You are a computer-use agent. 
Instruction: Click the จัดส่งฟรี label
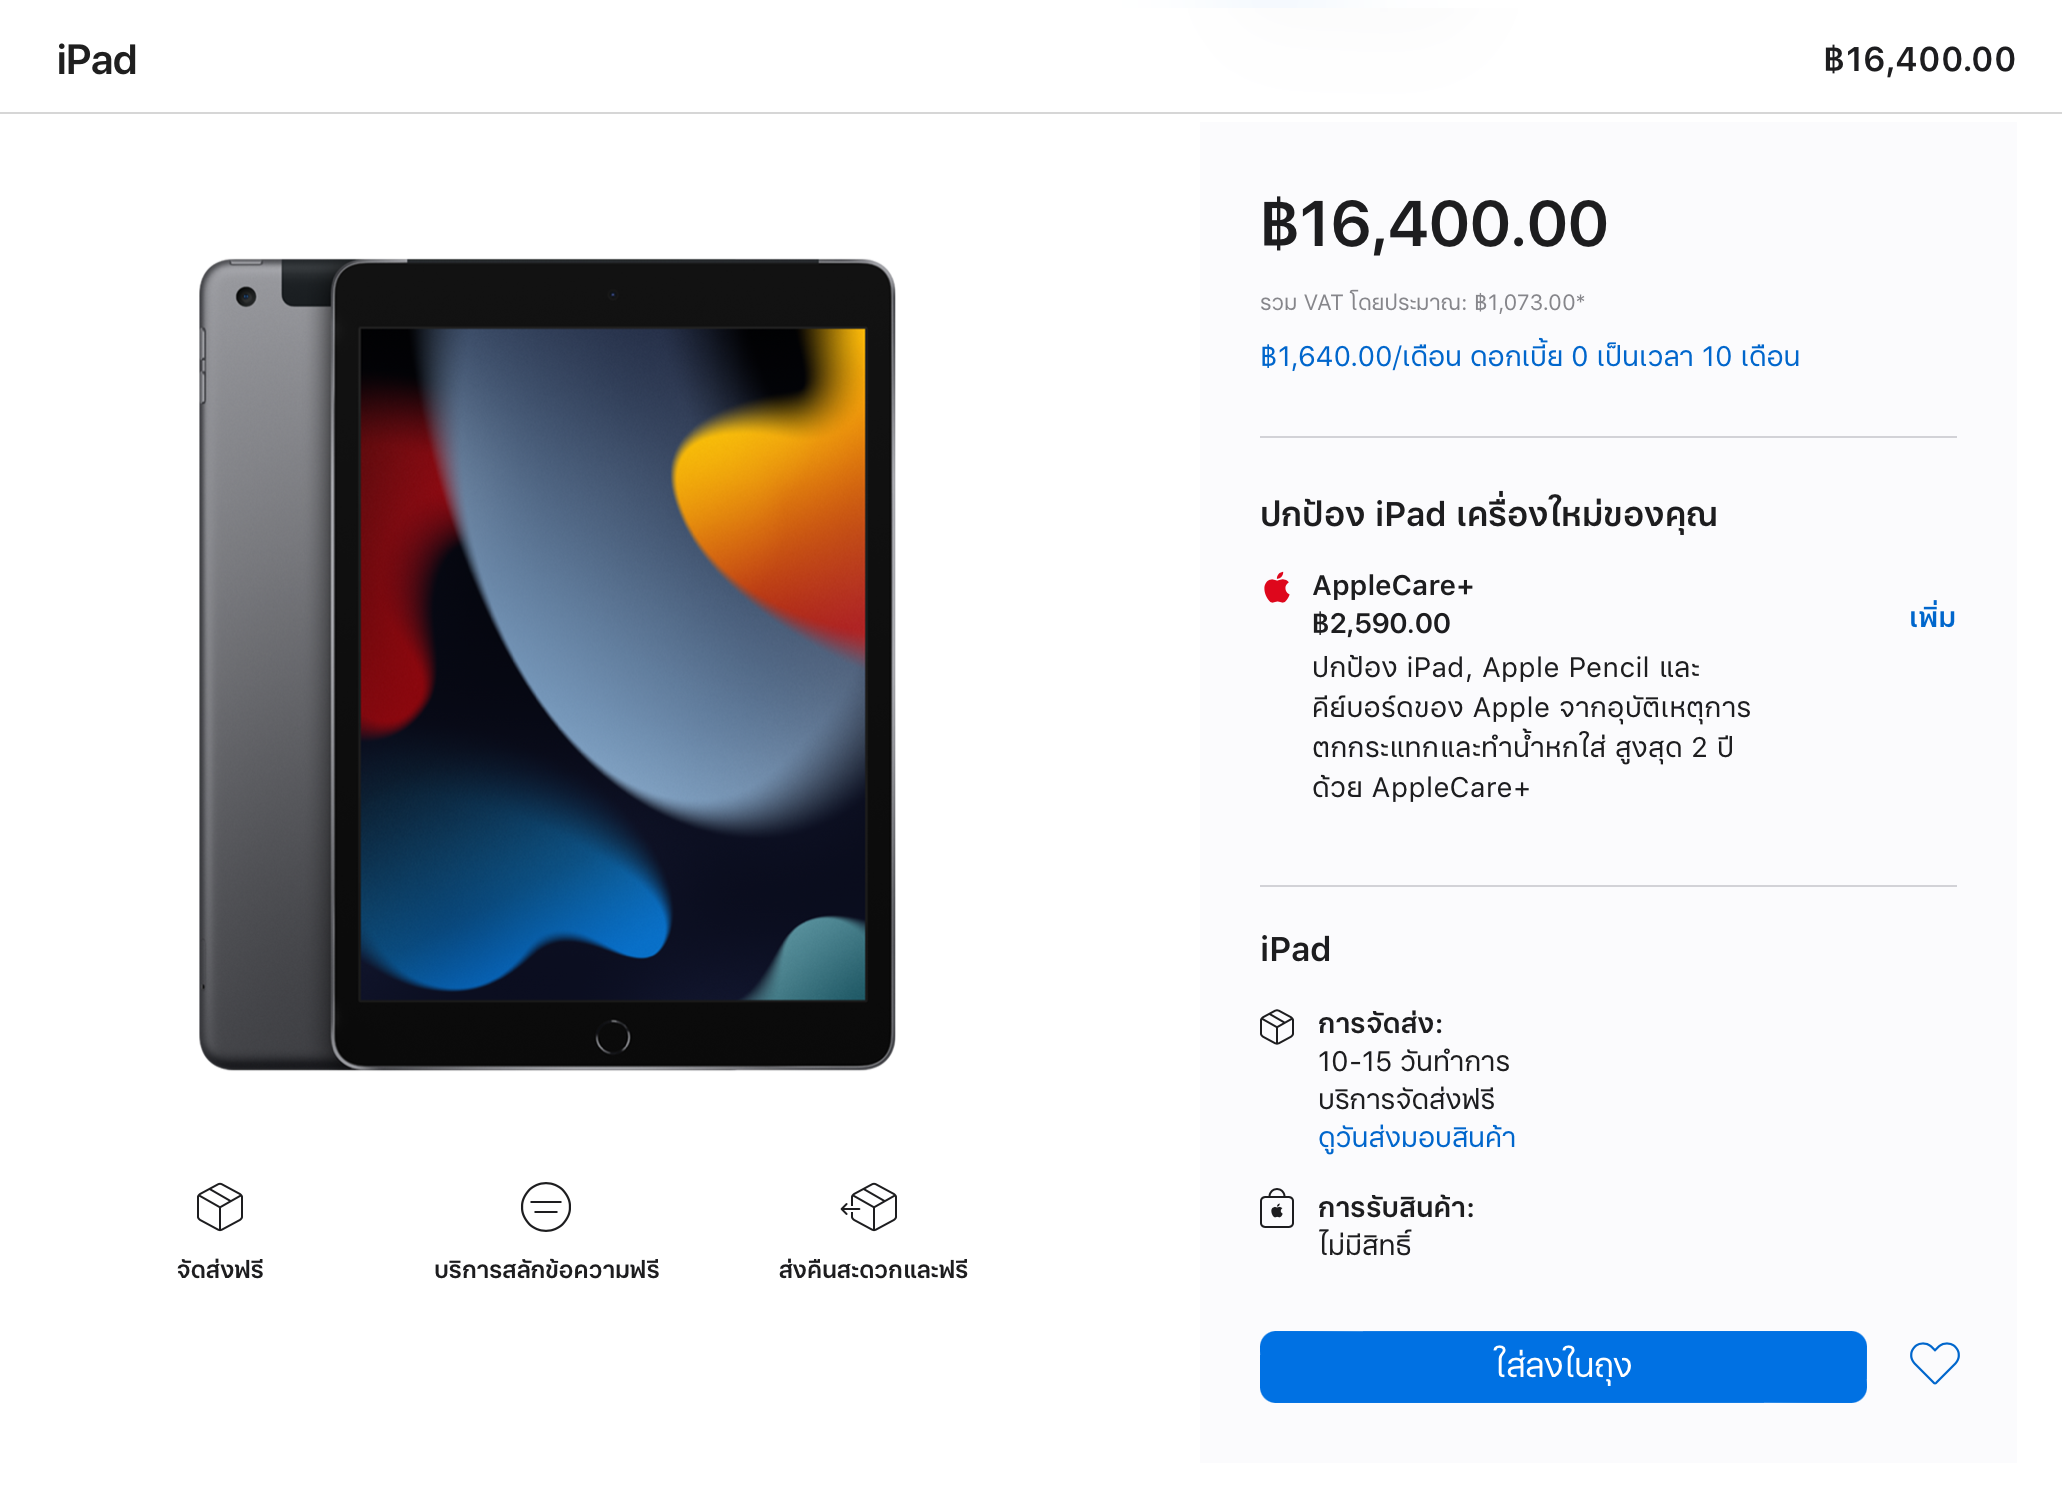point(220,1270)
